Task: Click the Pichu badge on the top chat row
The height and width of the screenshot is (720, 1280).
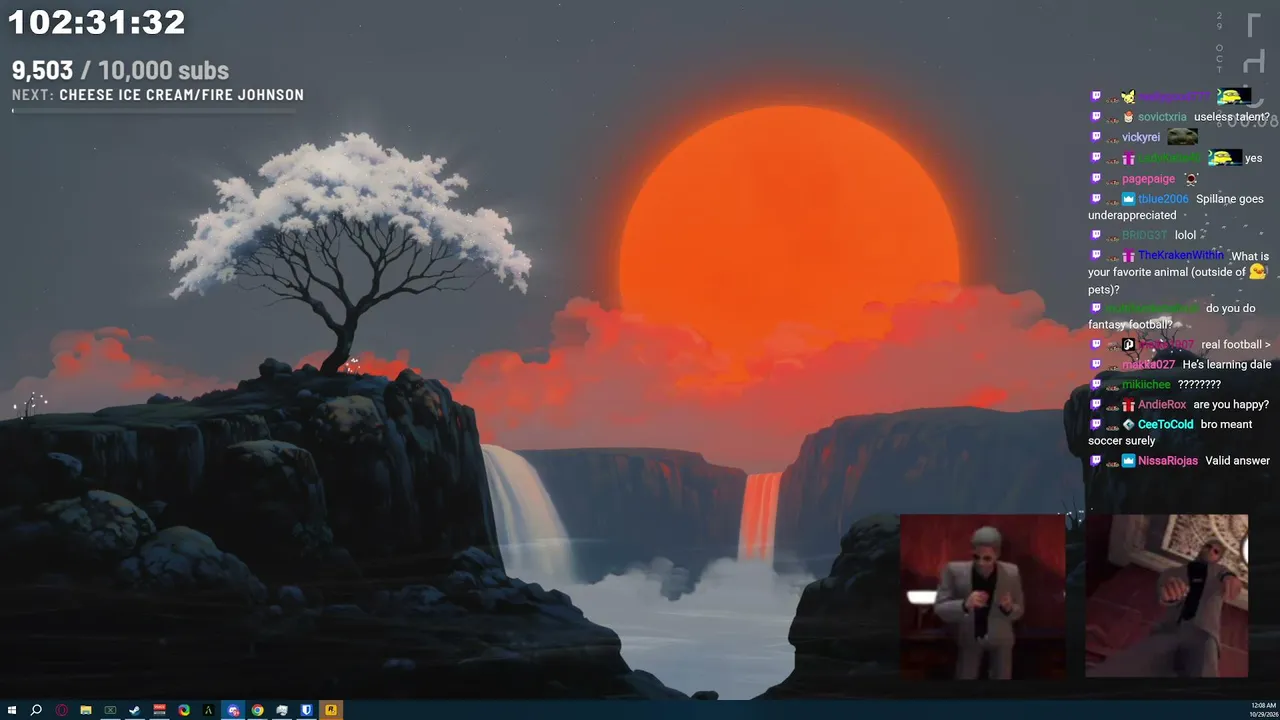Action: [x=1128, y=96]
